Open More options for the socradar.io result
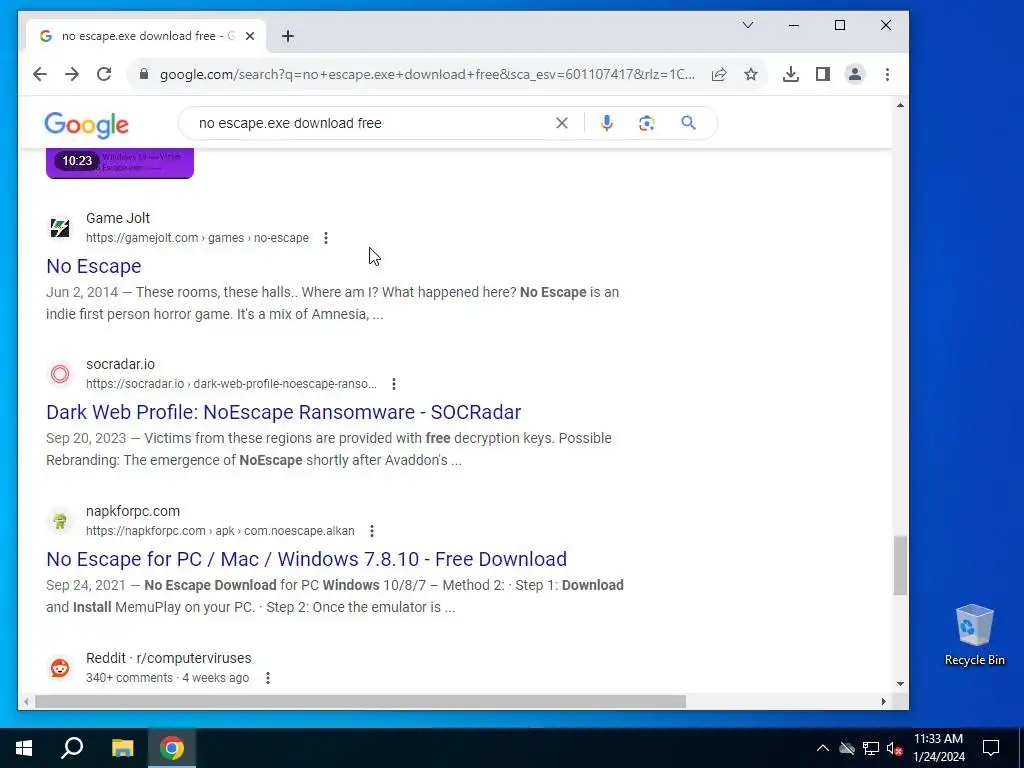The width and height of the screenshot is (1024, 768). tap(394, 384)
